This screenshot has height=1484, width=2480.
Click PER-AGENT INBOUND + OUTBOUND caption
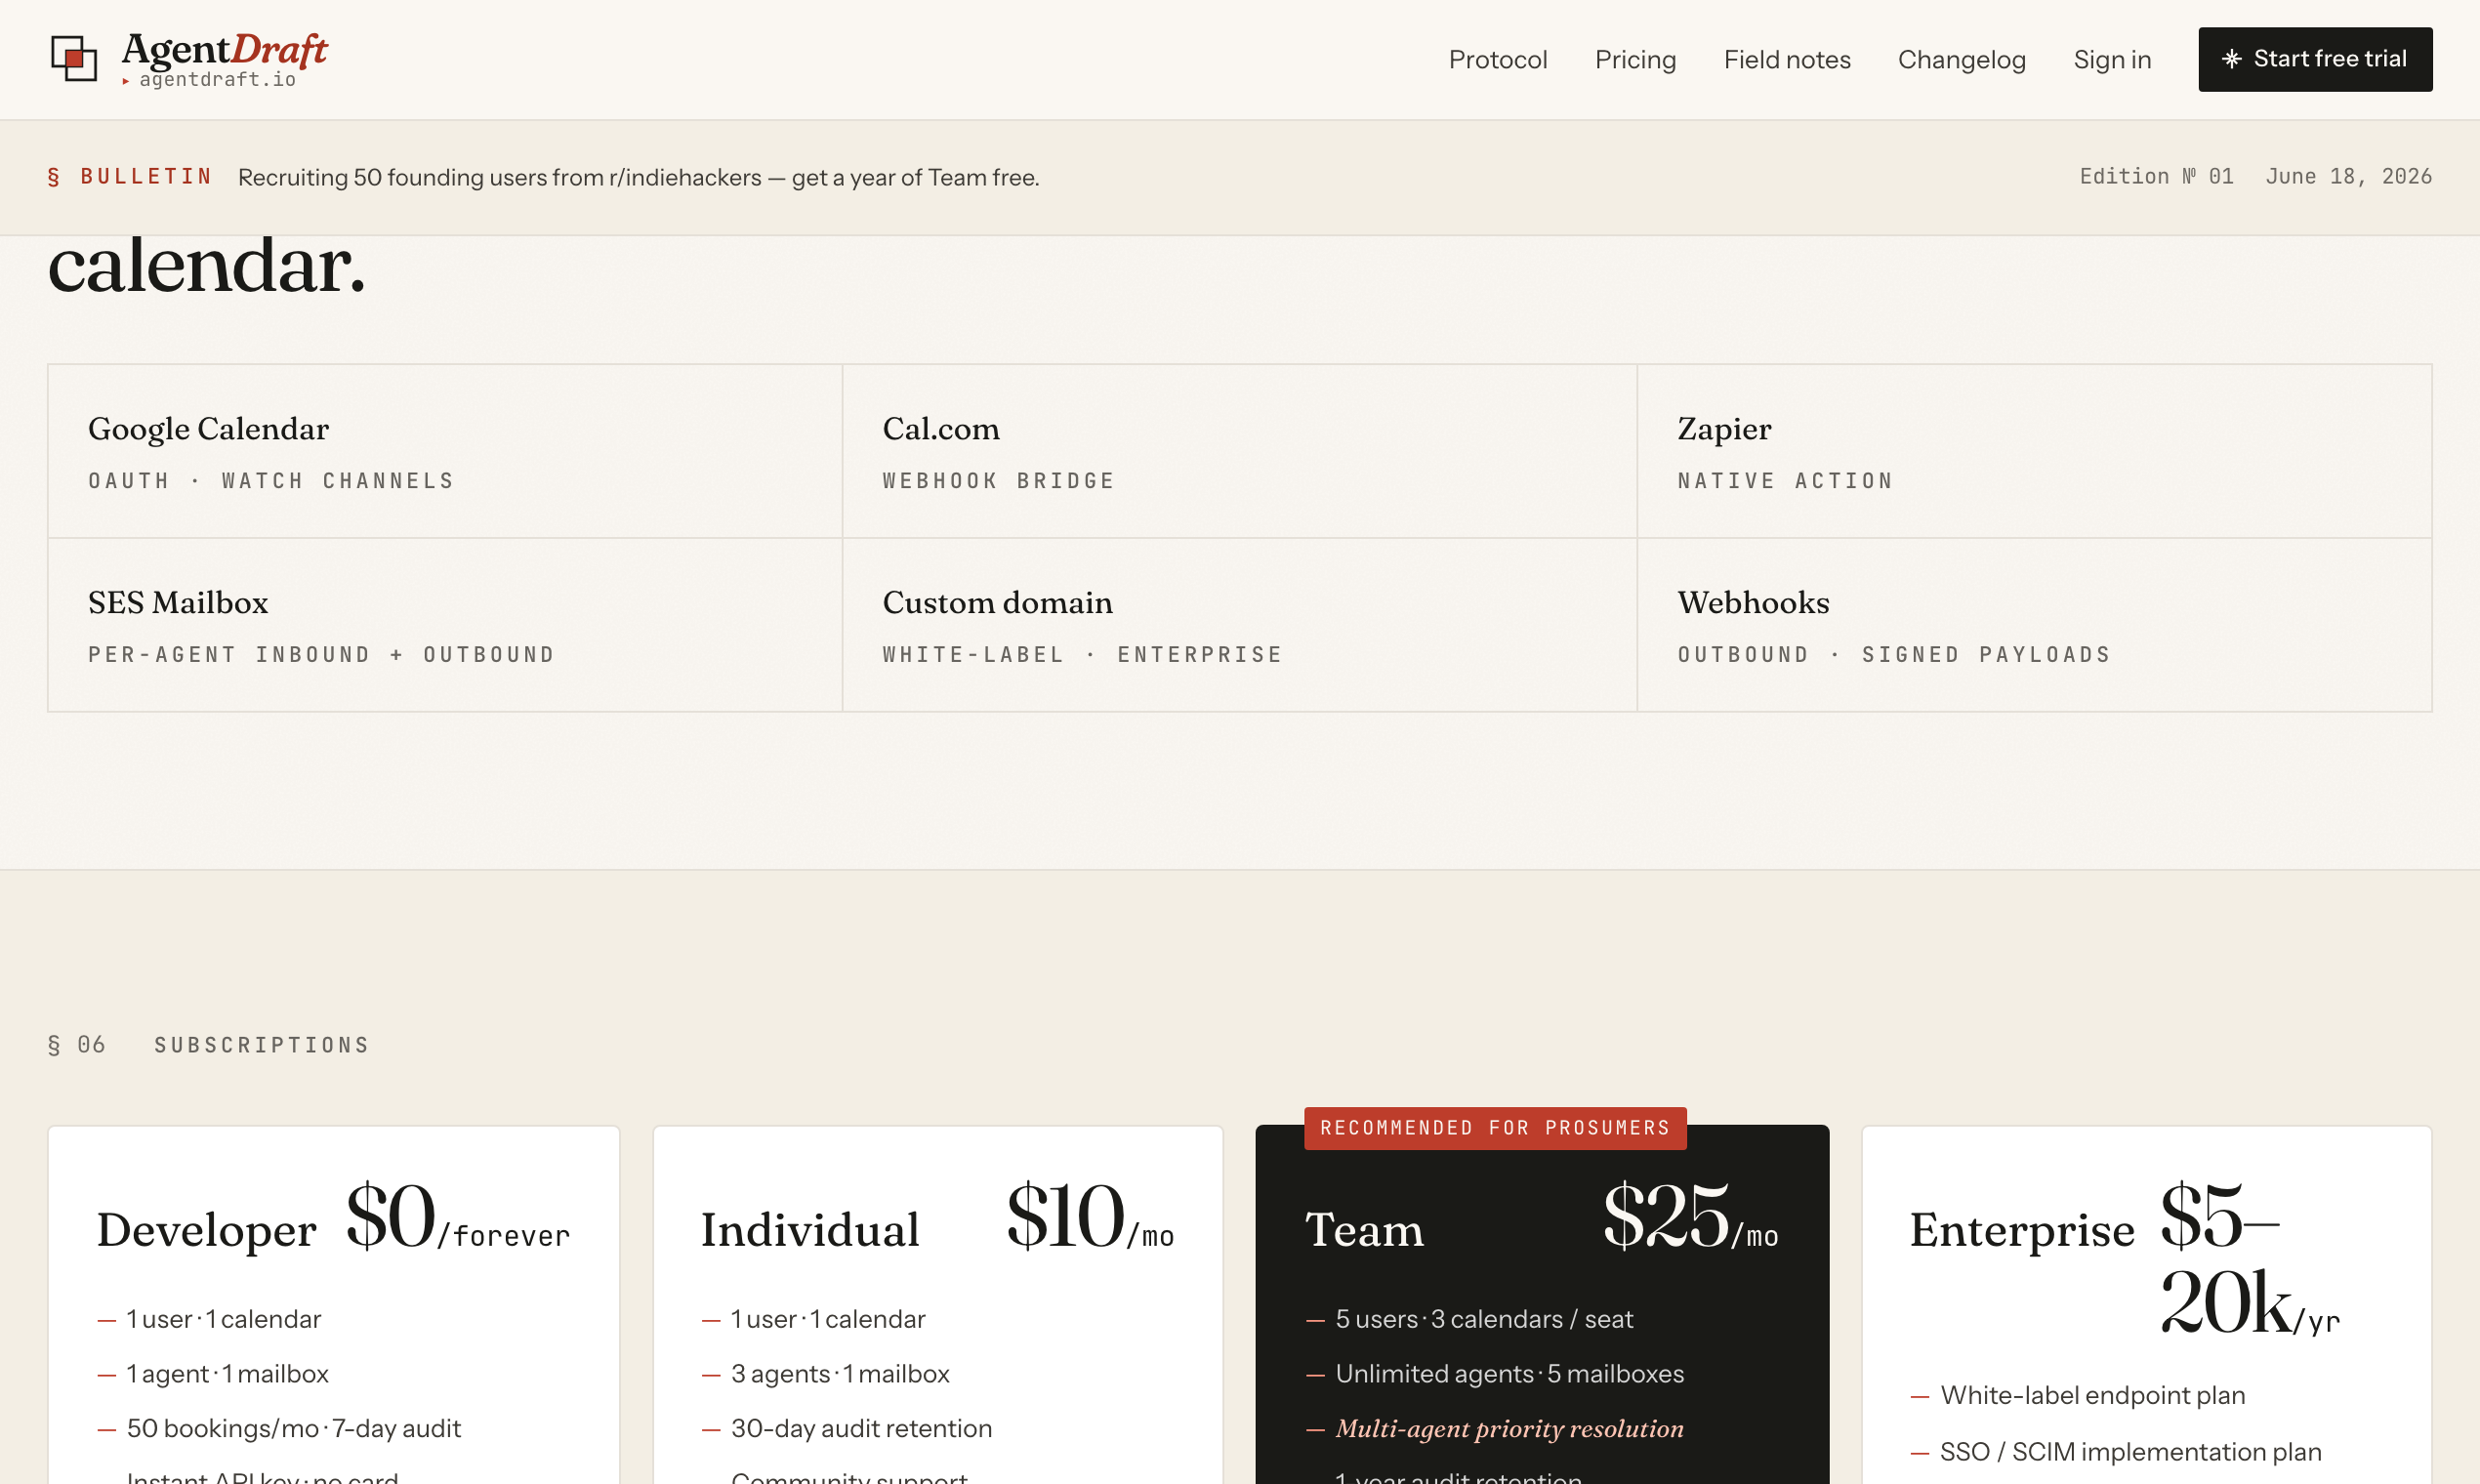(321, 655)
